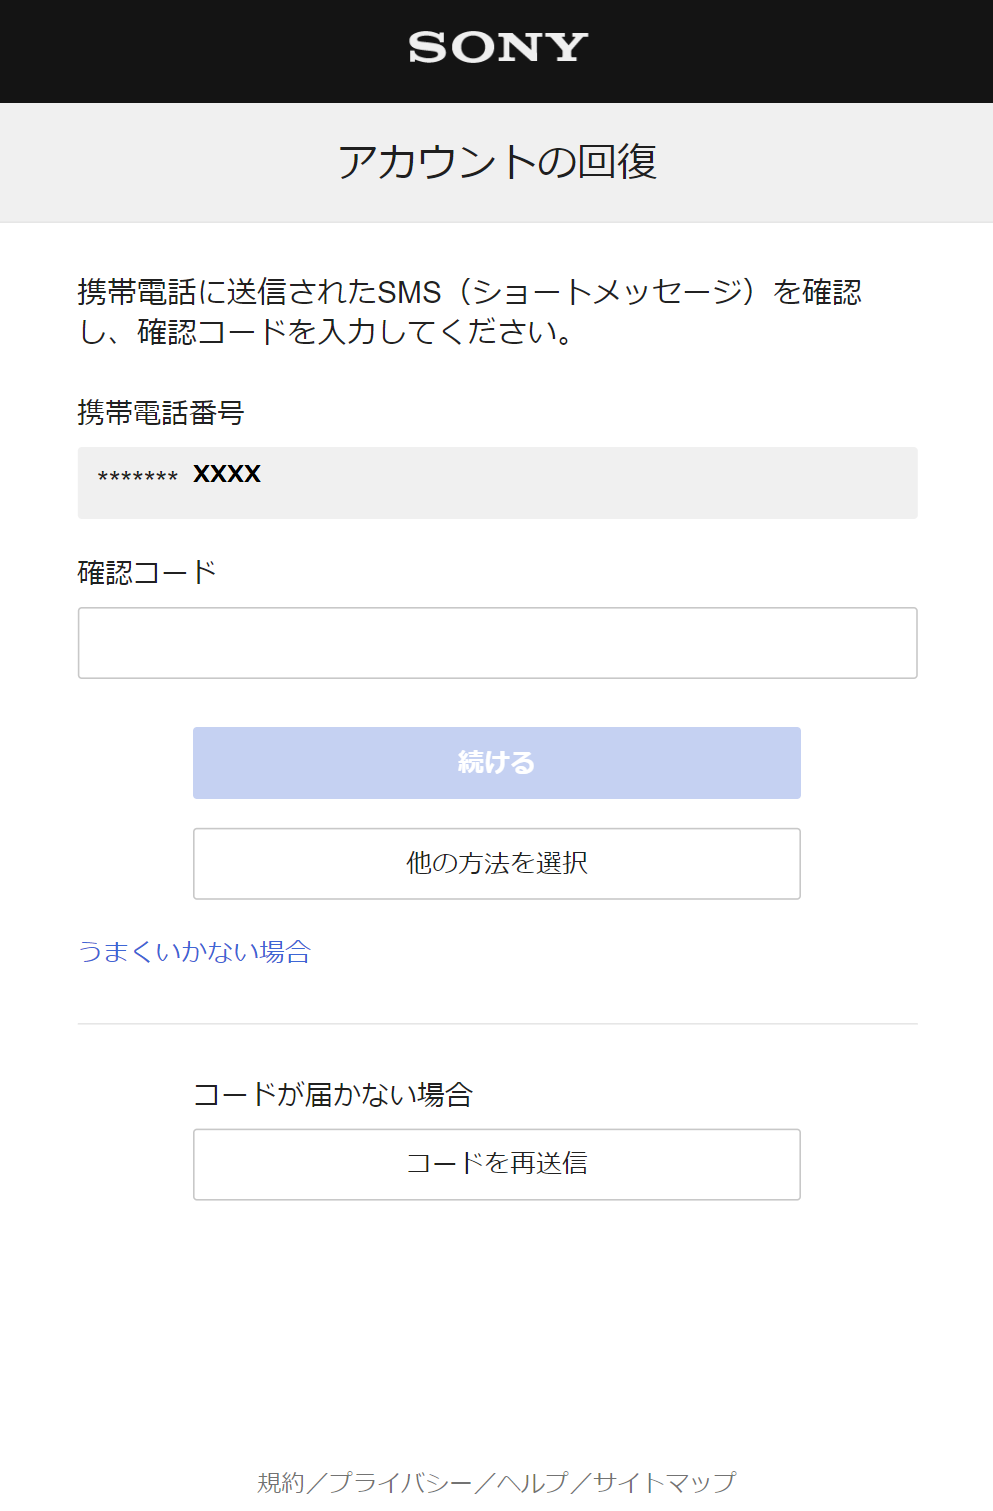The height and width of the screenshot is (1511, 993).
Task: Click the XXXX digits of phone number
Action: tap(227, 474)
